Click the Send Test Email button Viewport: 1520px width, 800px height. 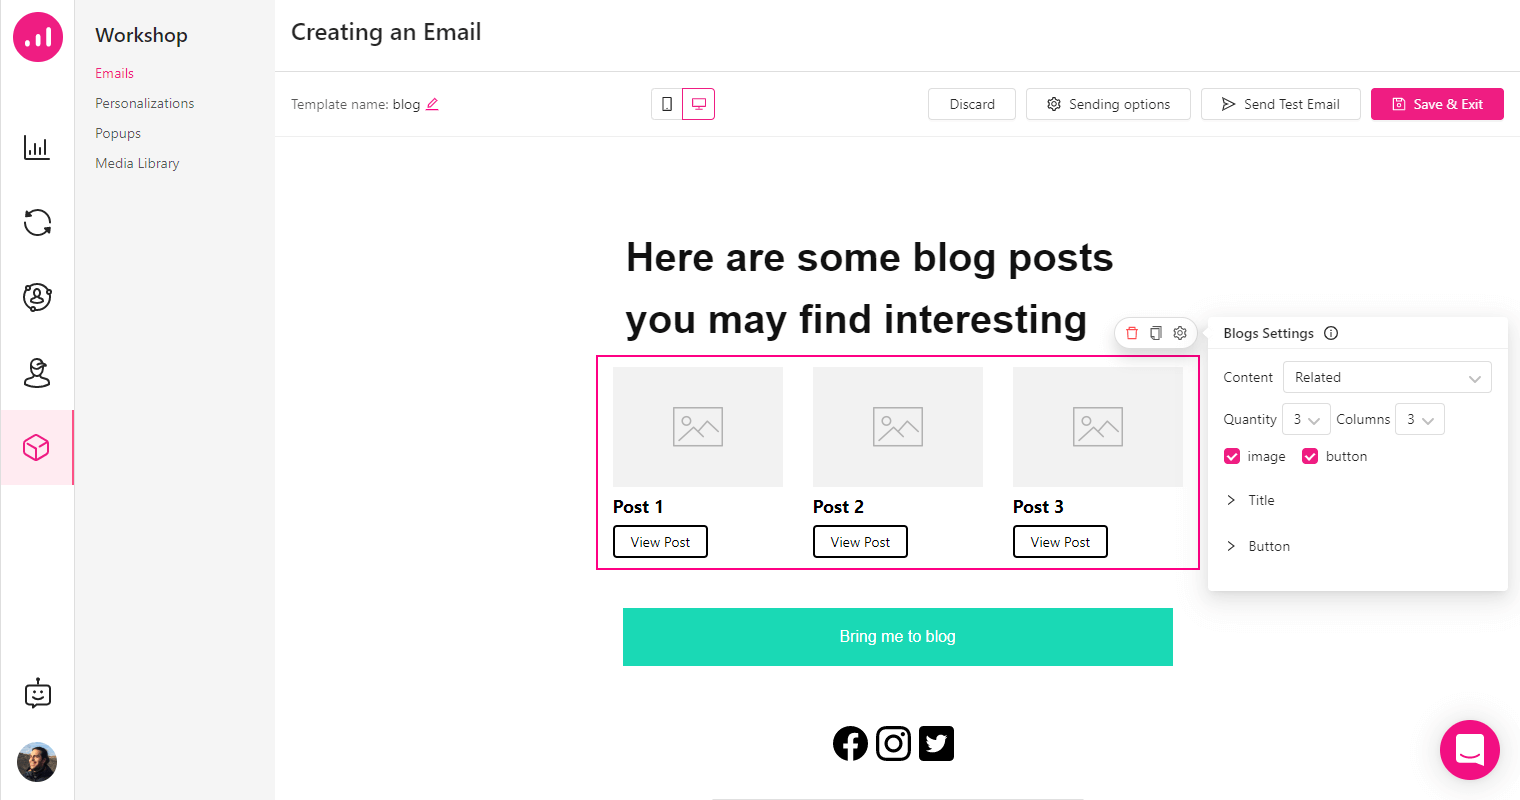point(1281,104)
